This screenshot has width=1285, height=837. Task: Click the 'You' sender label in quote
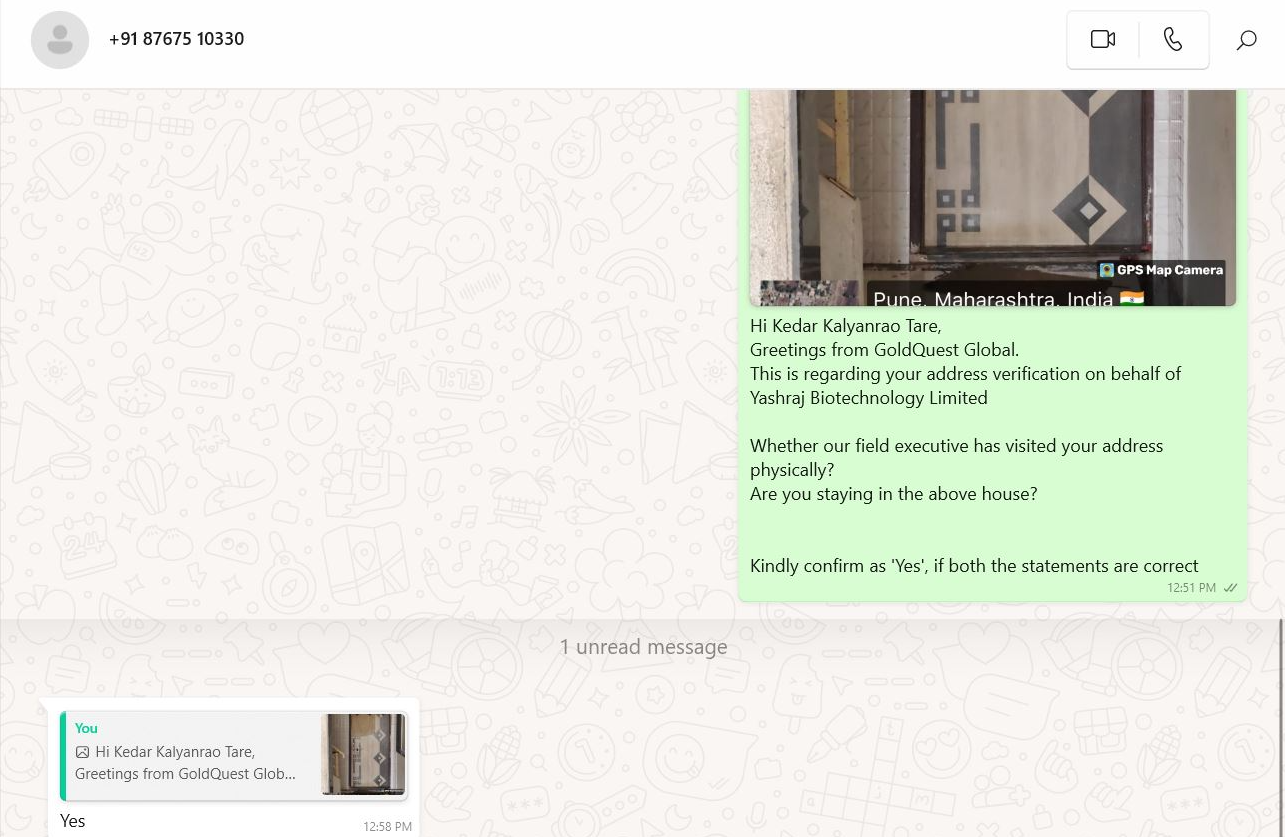[86, 728]
